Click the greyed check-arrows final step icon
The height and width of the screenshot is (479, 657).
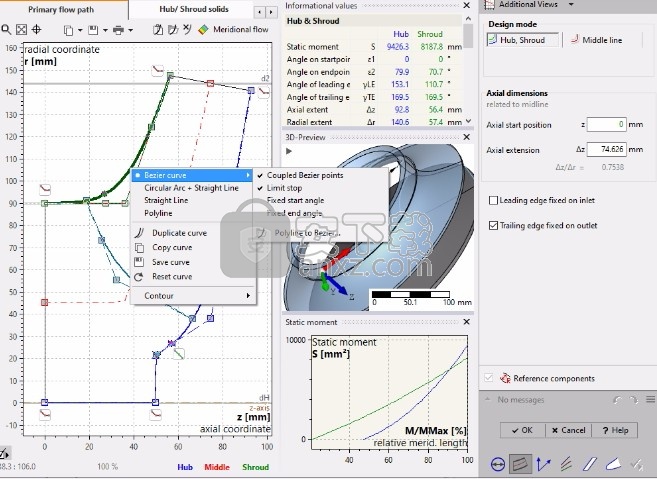coord(637,464)
